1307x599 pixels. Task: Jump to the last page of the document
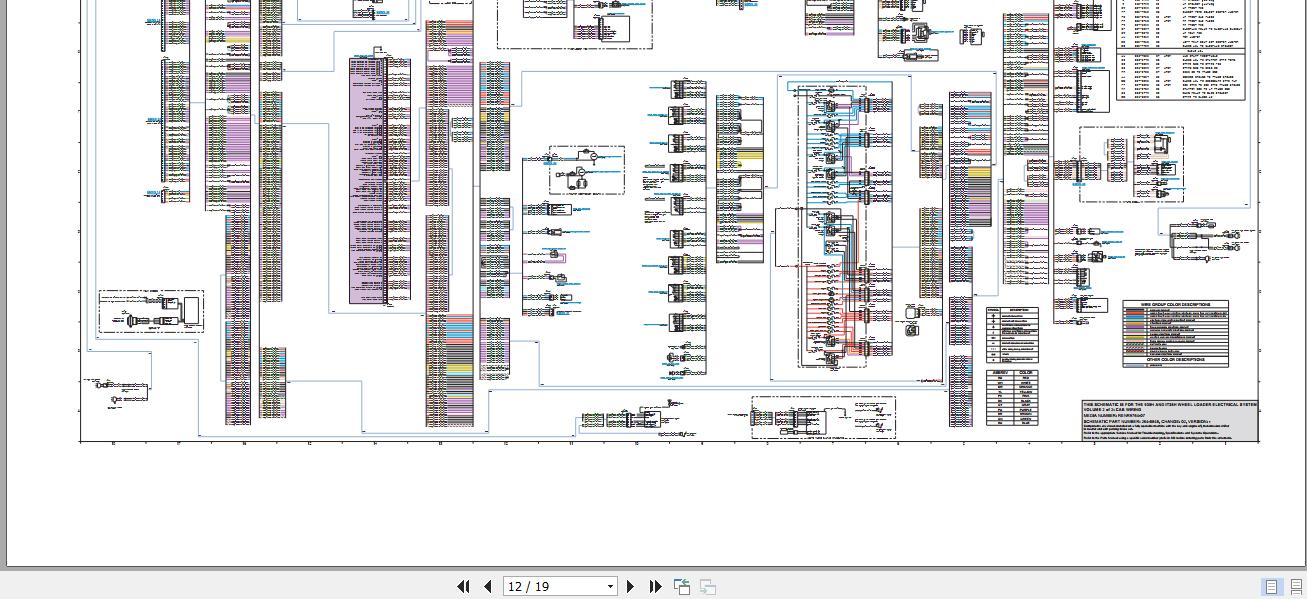655,587
